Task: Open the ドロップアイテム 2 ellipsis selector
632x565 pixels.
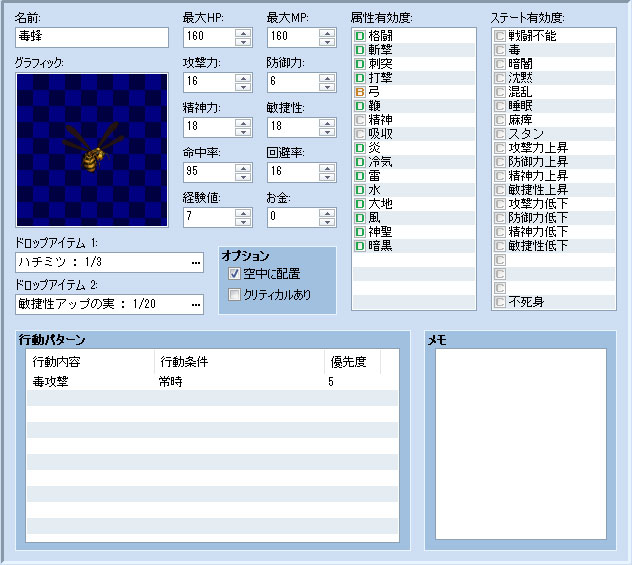Action: 196,305
